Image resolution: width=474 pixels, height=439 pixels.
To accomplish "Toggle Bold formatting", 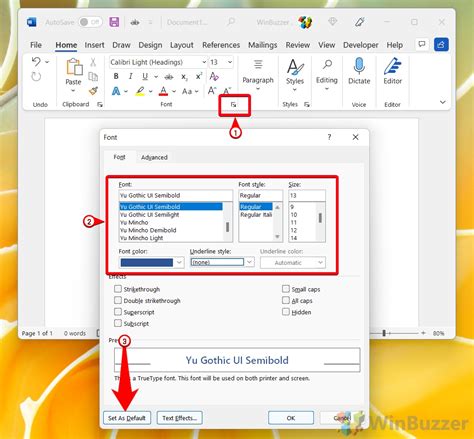I will (116, 76).
